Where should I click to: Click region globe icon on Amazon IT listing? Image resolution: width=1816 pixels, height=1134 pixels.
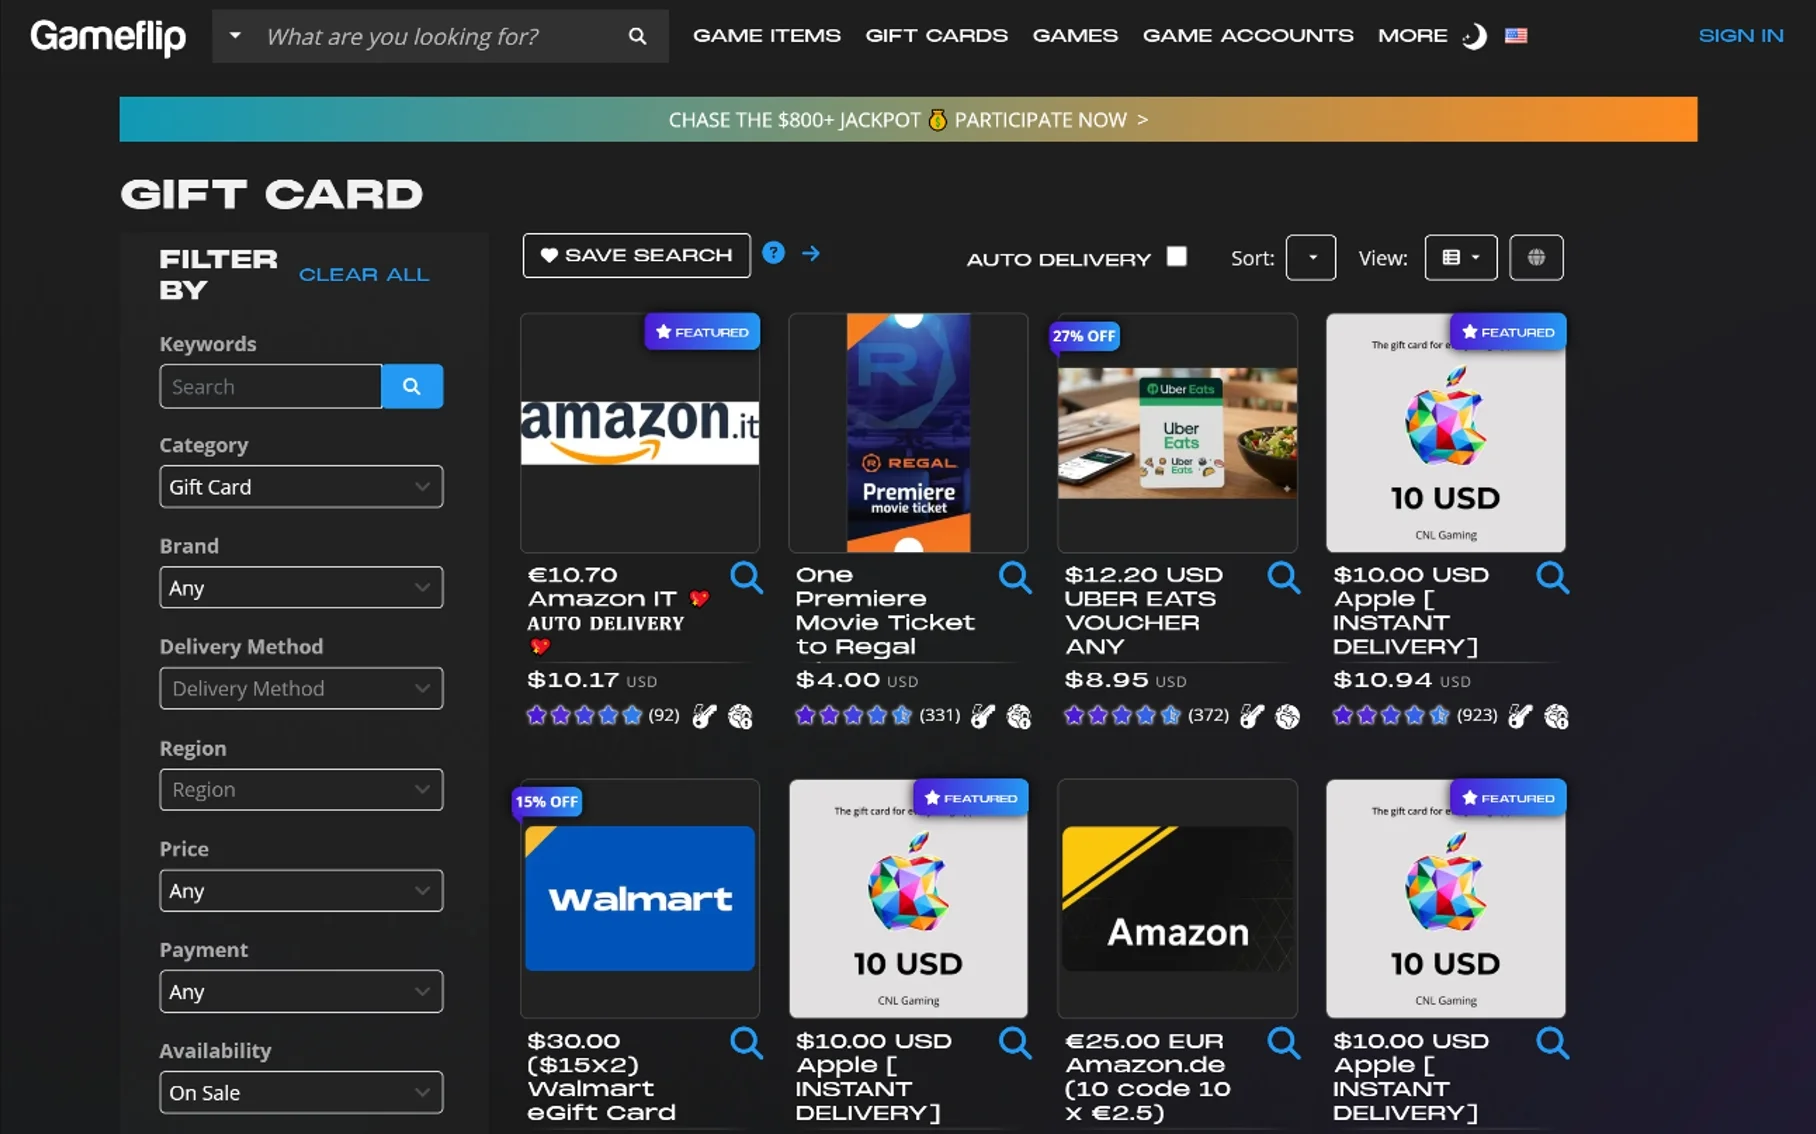[740, 716]
